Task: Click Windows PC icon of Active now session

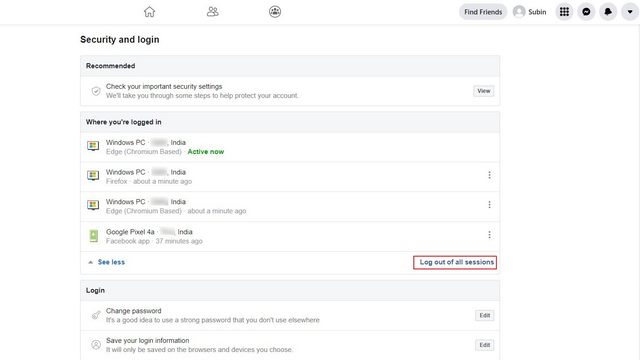Action: click(x=93, y=146)
